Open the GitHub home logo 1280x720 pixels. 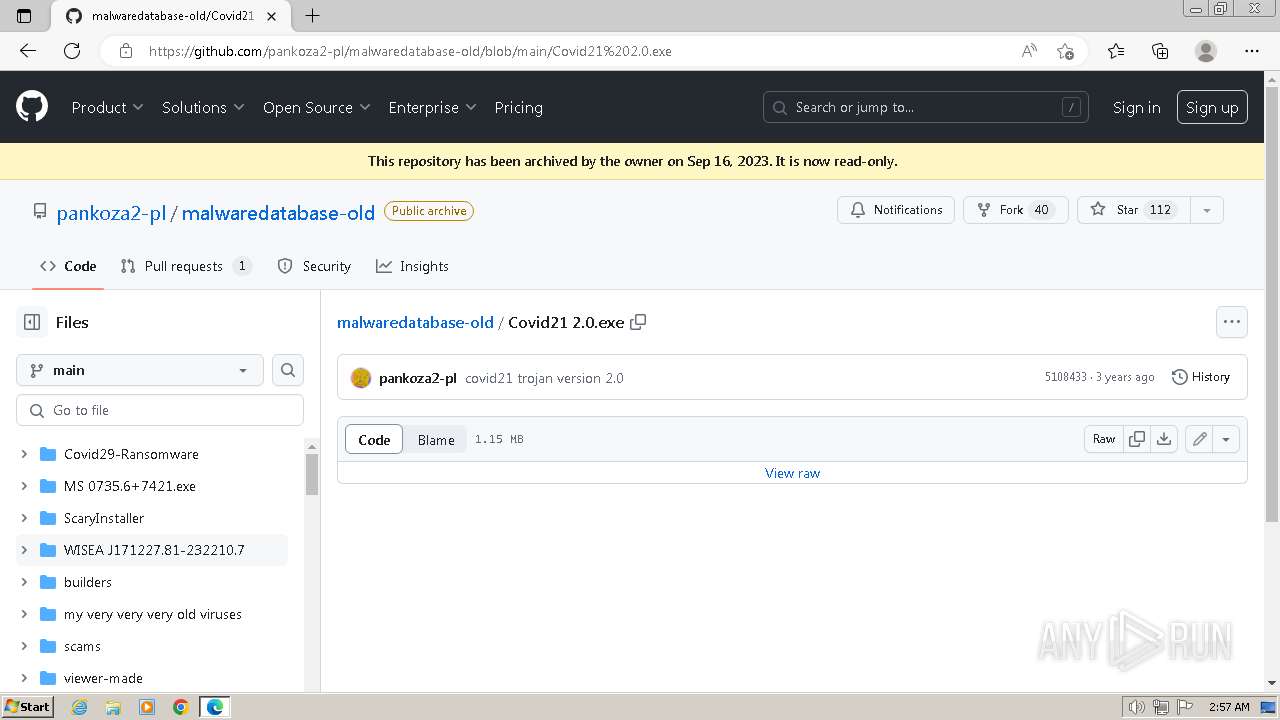(32, 107)
